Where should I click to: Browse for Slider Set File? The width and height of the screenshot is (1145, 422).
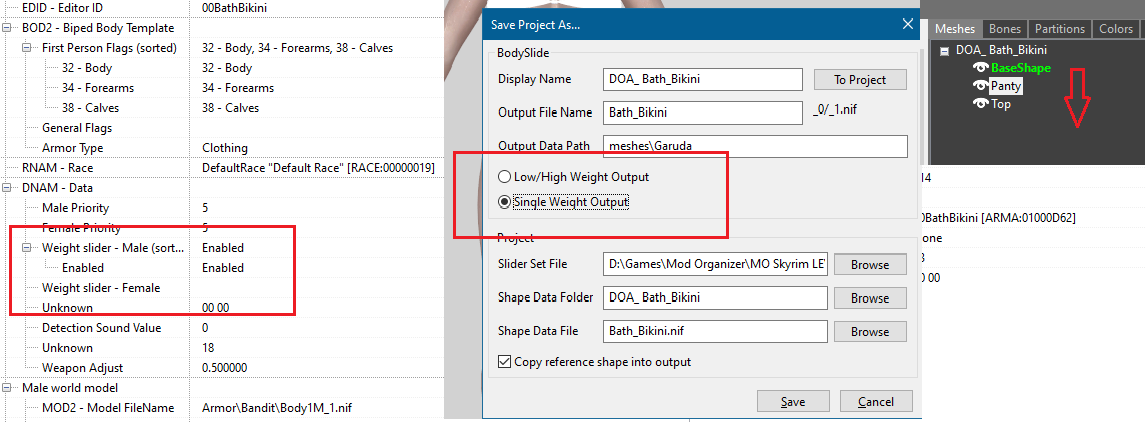click(x=870, y=265)
